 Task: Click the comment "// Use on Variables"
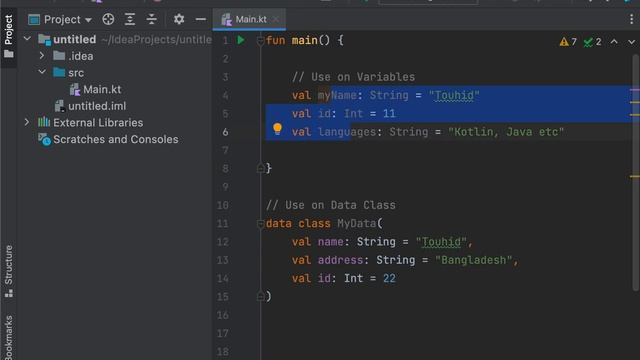pos(353,77)
